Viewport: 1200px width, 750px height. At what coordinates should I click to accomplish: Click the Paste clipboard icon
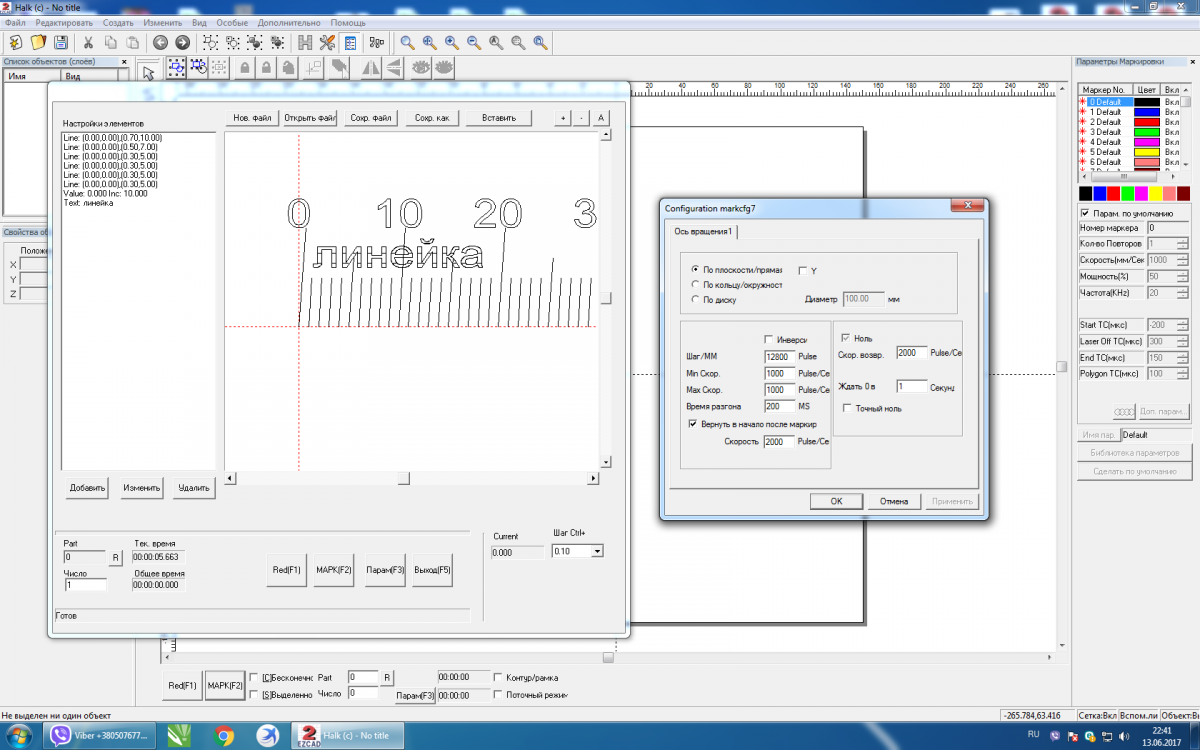[132, 42]
